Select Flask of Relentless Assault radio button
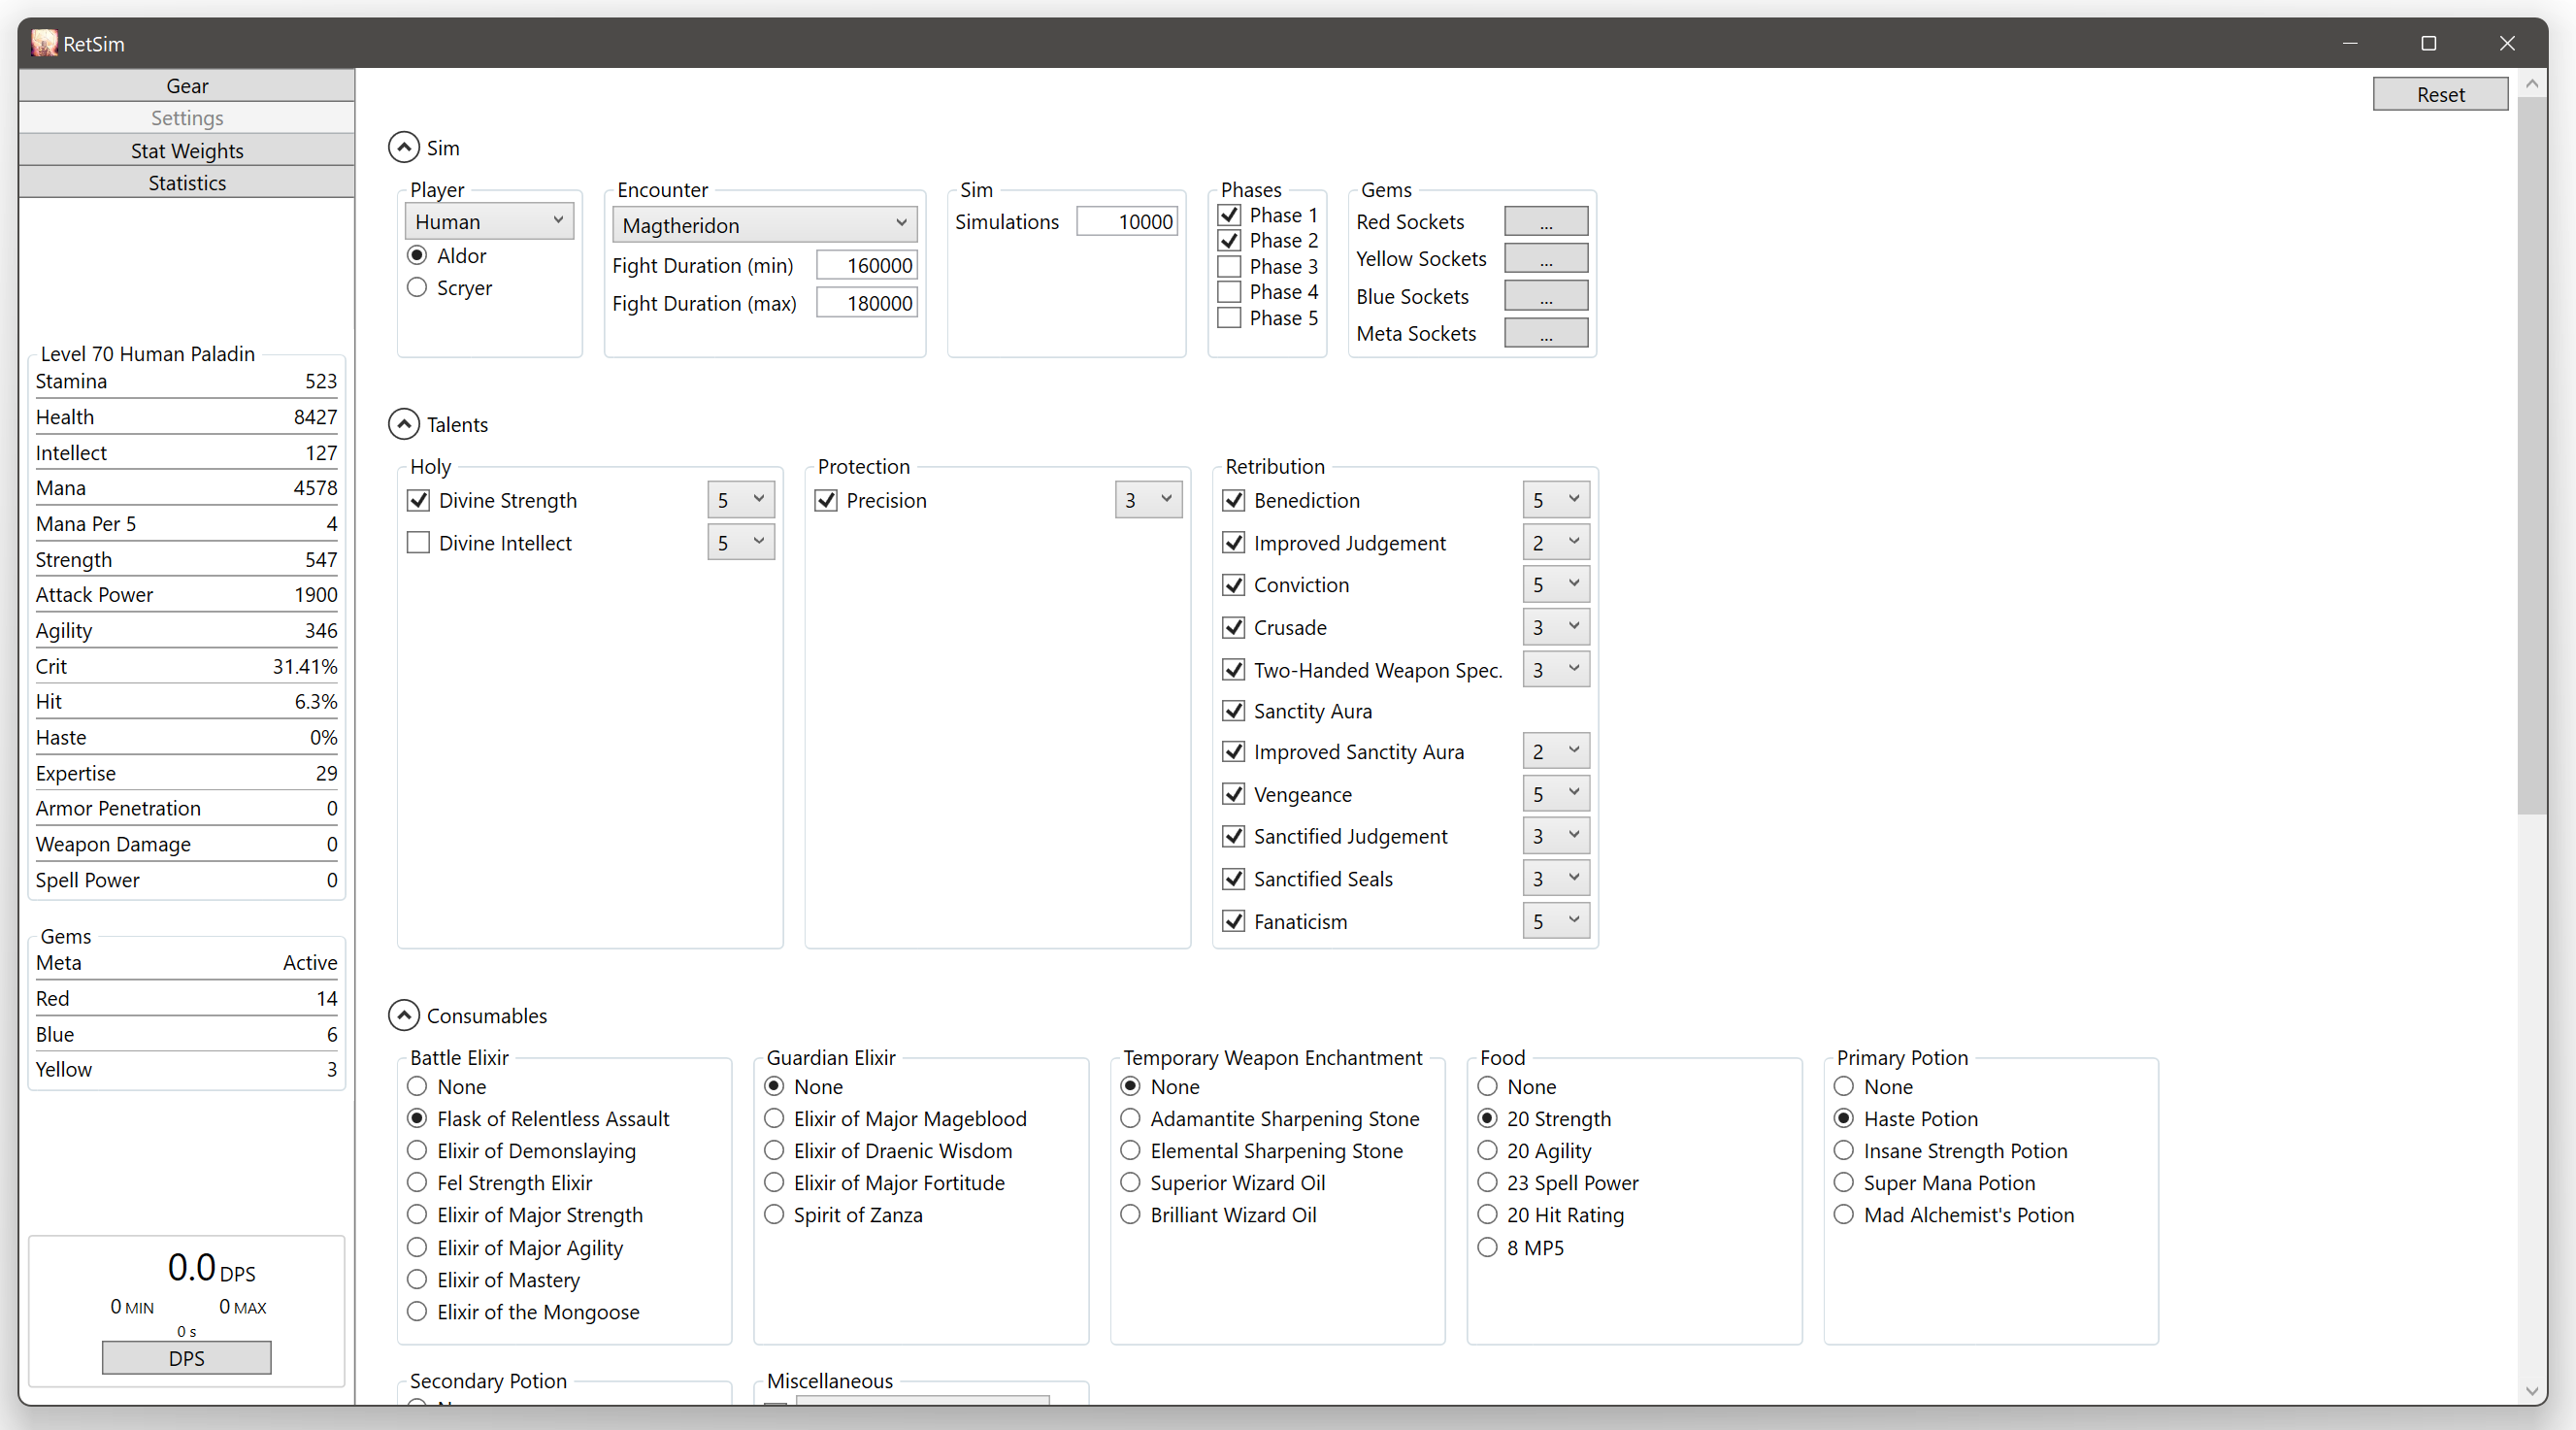2576x1430 pixels. pos(419,1118)
